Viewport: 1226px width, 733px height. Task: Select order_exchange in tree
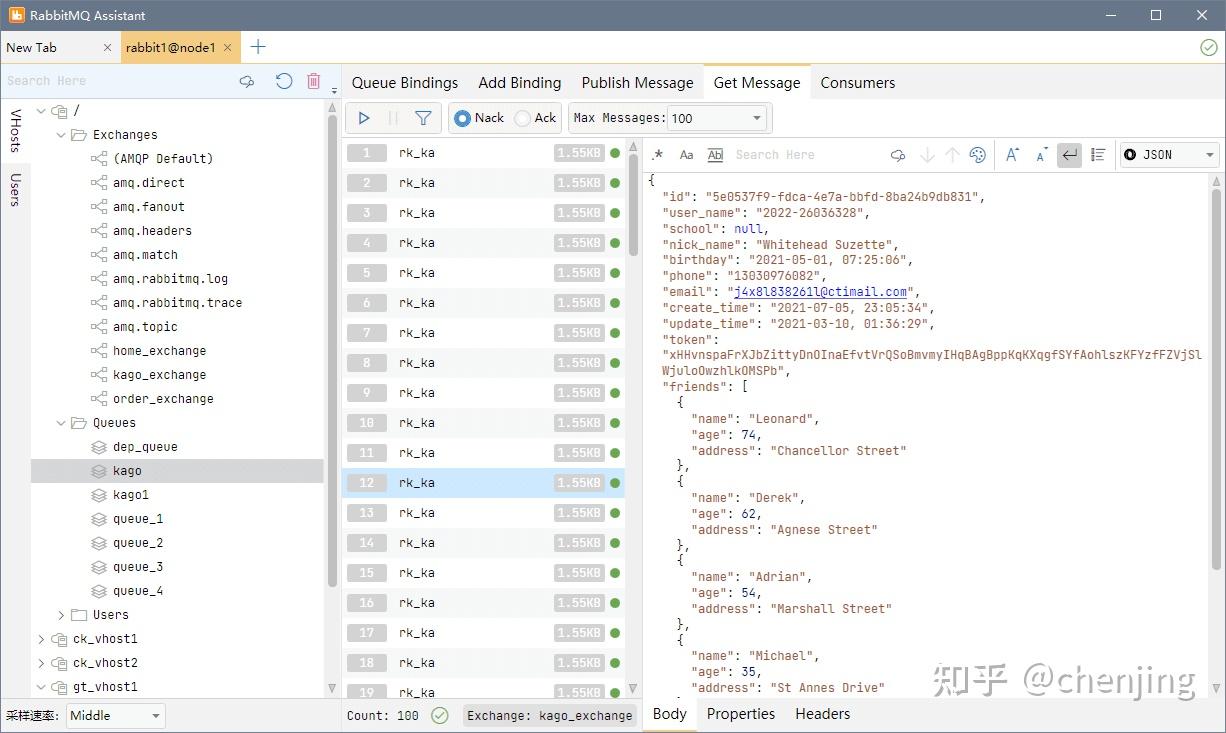click(164, 399)
